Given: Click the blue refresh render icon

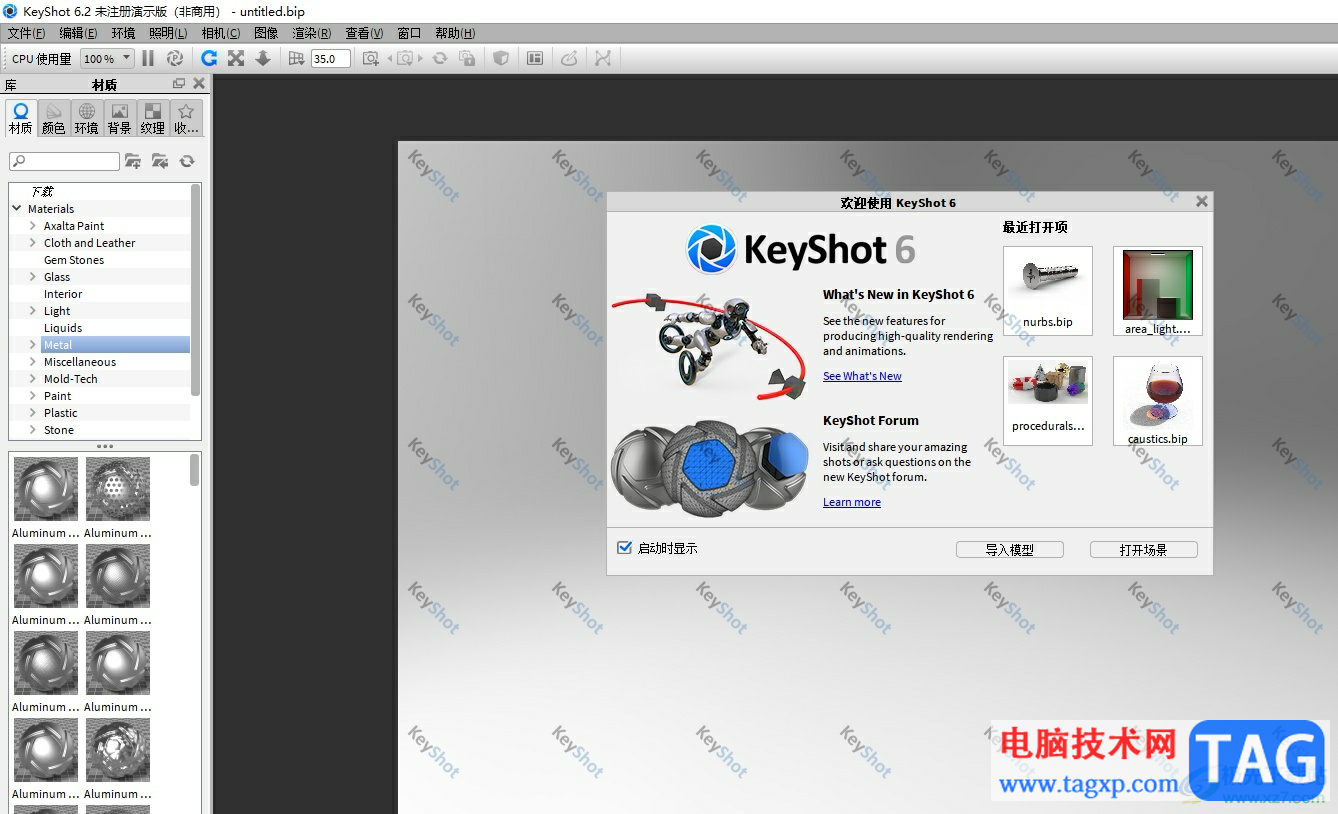Looking at the screenshot, I should 209,59.
